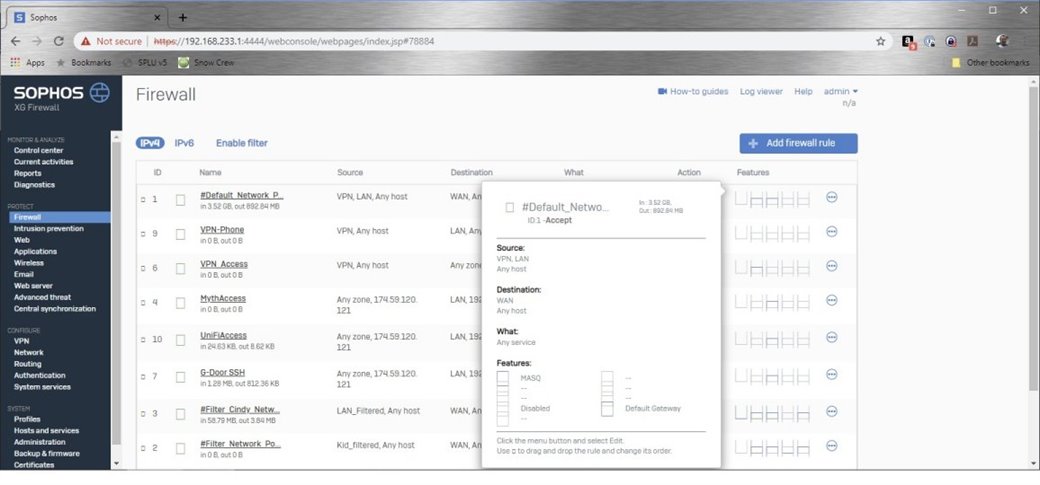Open the Log viewer link
The height and width of the screenshot is (485, 1040).
[x=761, y=92]
